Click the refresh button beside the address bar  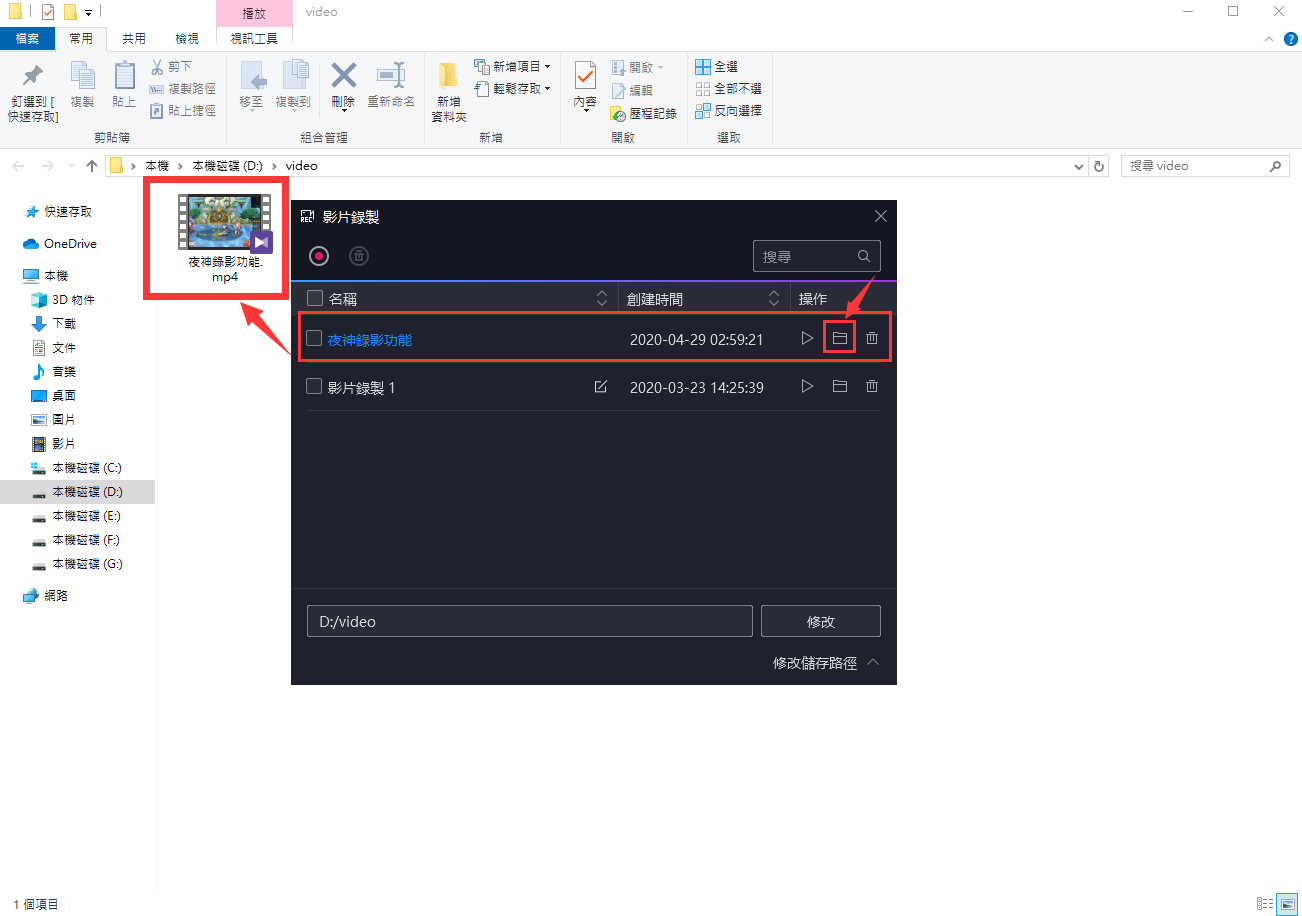point(1100,166)
